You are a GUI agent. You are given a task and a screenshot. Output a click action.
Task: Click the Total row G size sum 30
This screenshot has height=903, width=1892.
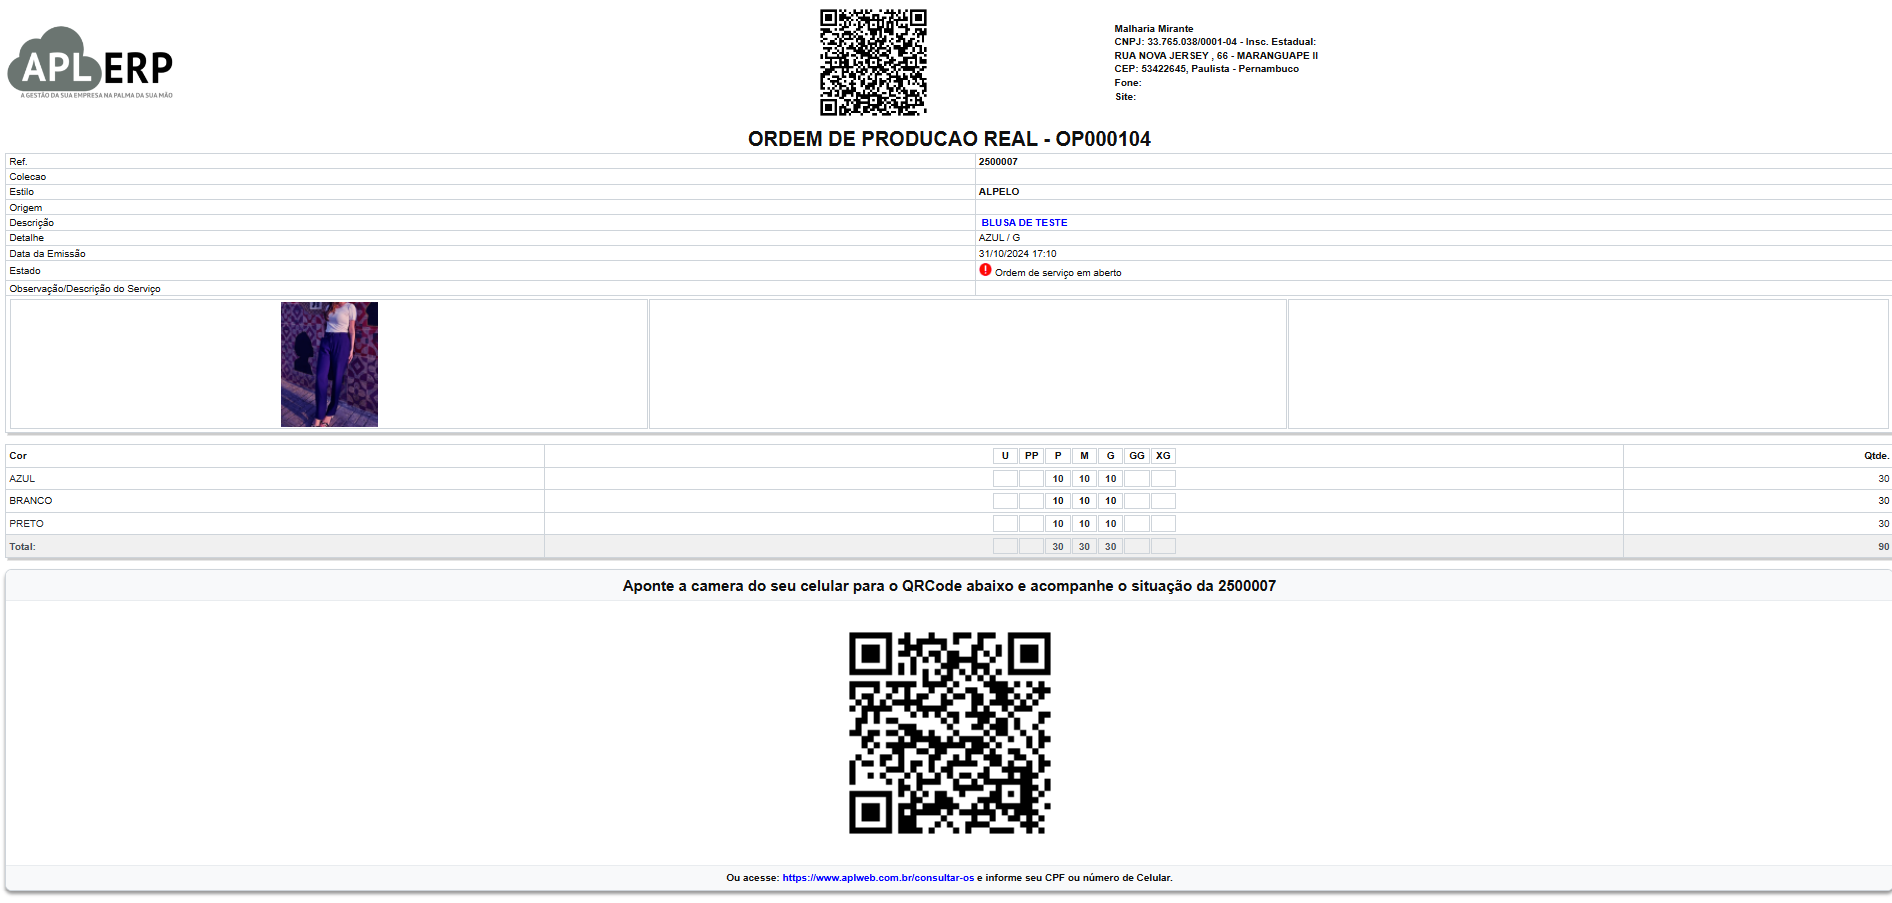1110,547
